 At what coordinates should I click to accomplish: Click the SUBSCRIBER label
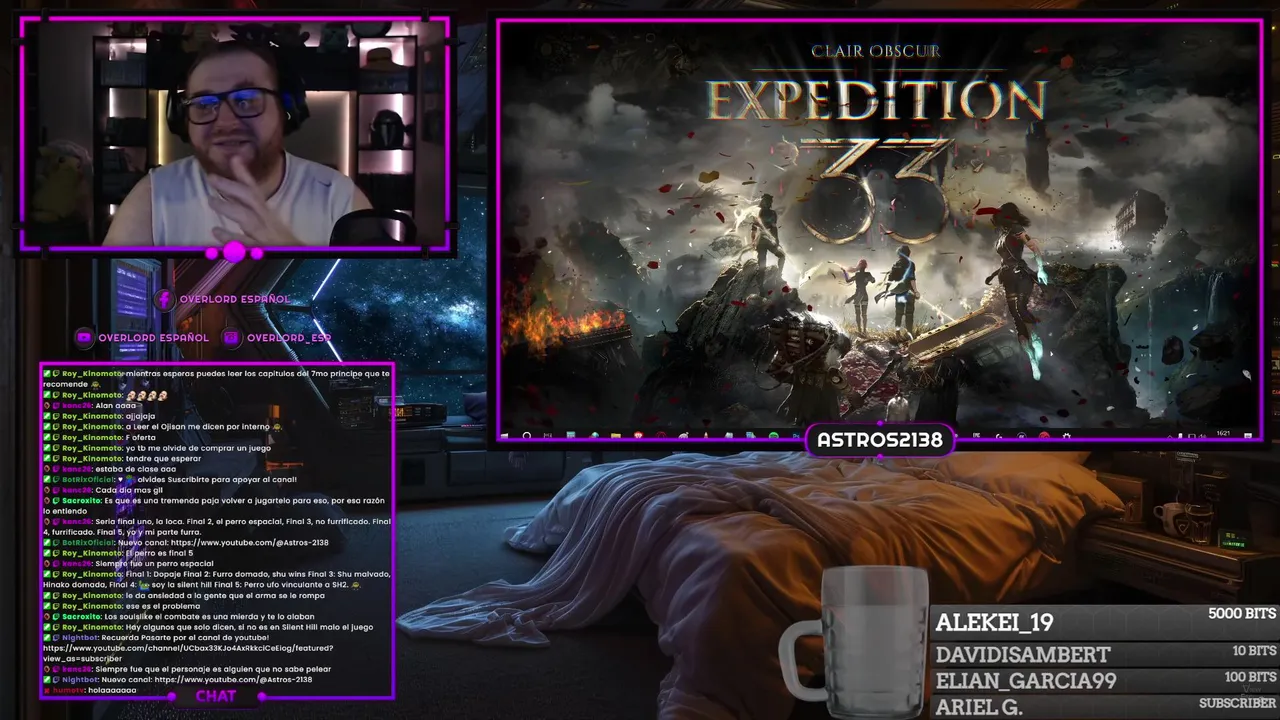[x=1238, y=703]
